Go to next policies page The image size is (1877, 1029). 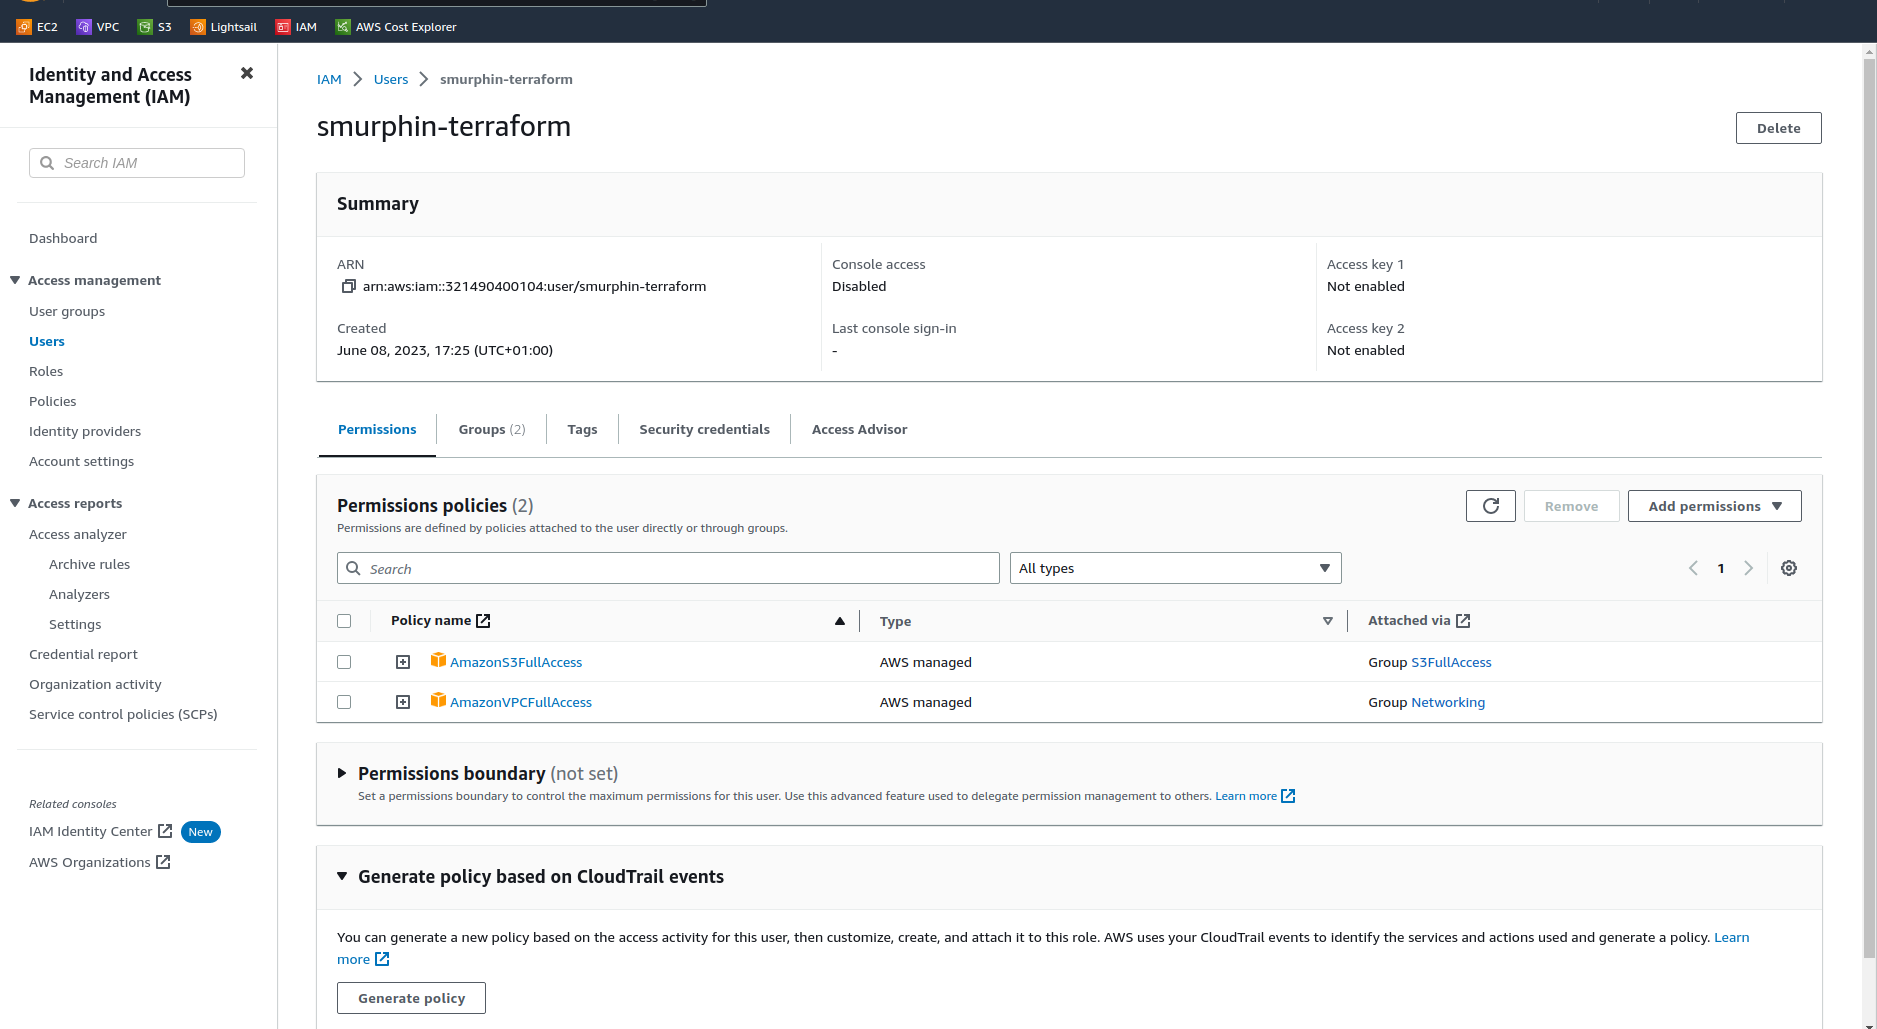click(x=1748, y=568)
